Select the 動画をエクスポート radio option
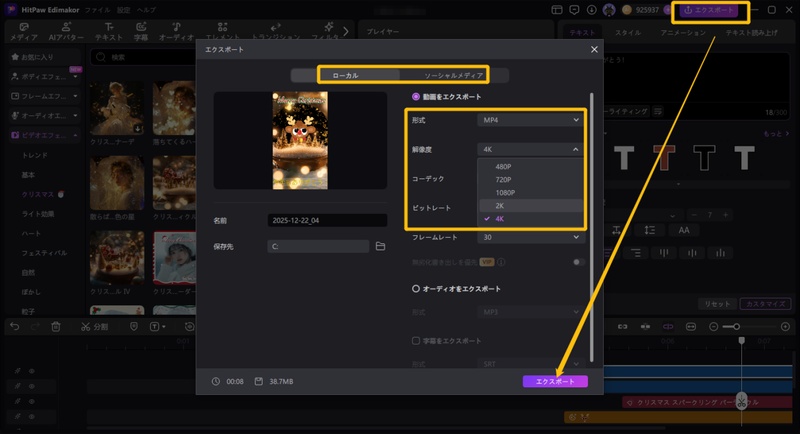The image size is (800, 434). [416, 96]
